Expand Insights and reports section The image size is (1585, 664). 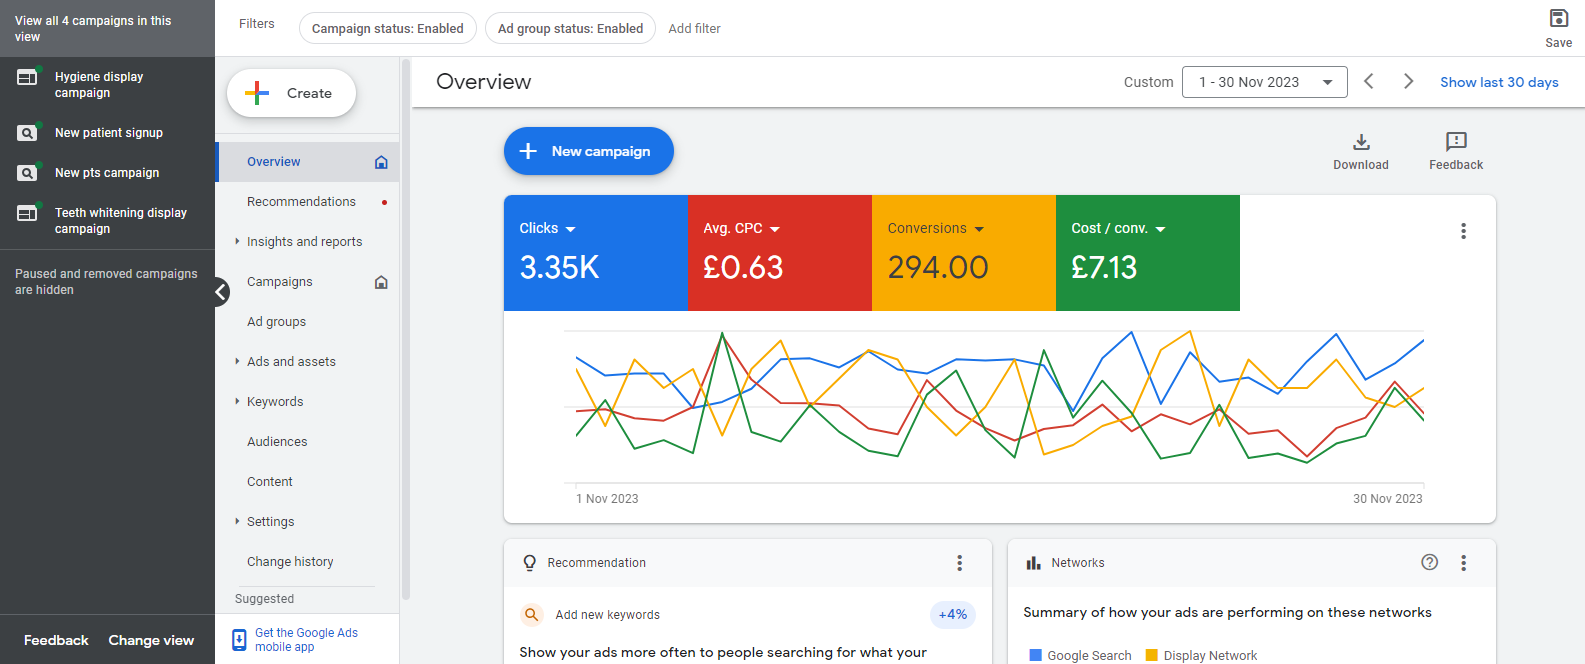click(x=304, y=242)
